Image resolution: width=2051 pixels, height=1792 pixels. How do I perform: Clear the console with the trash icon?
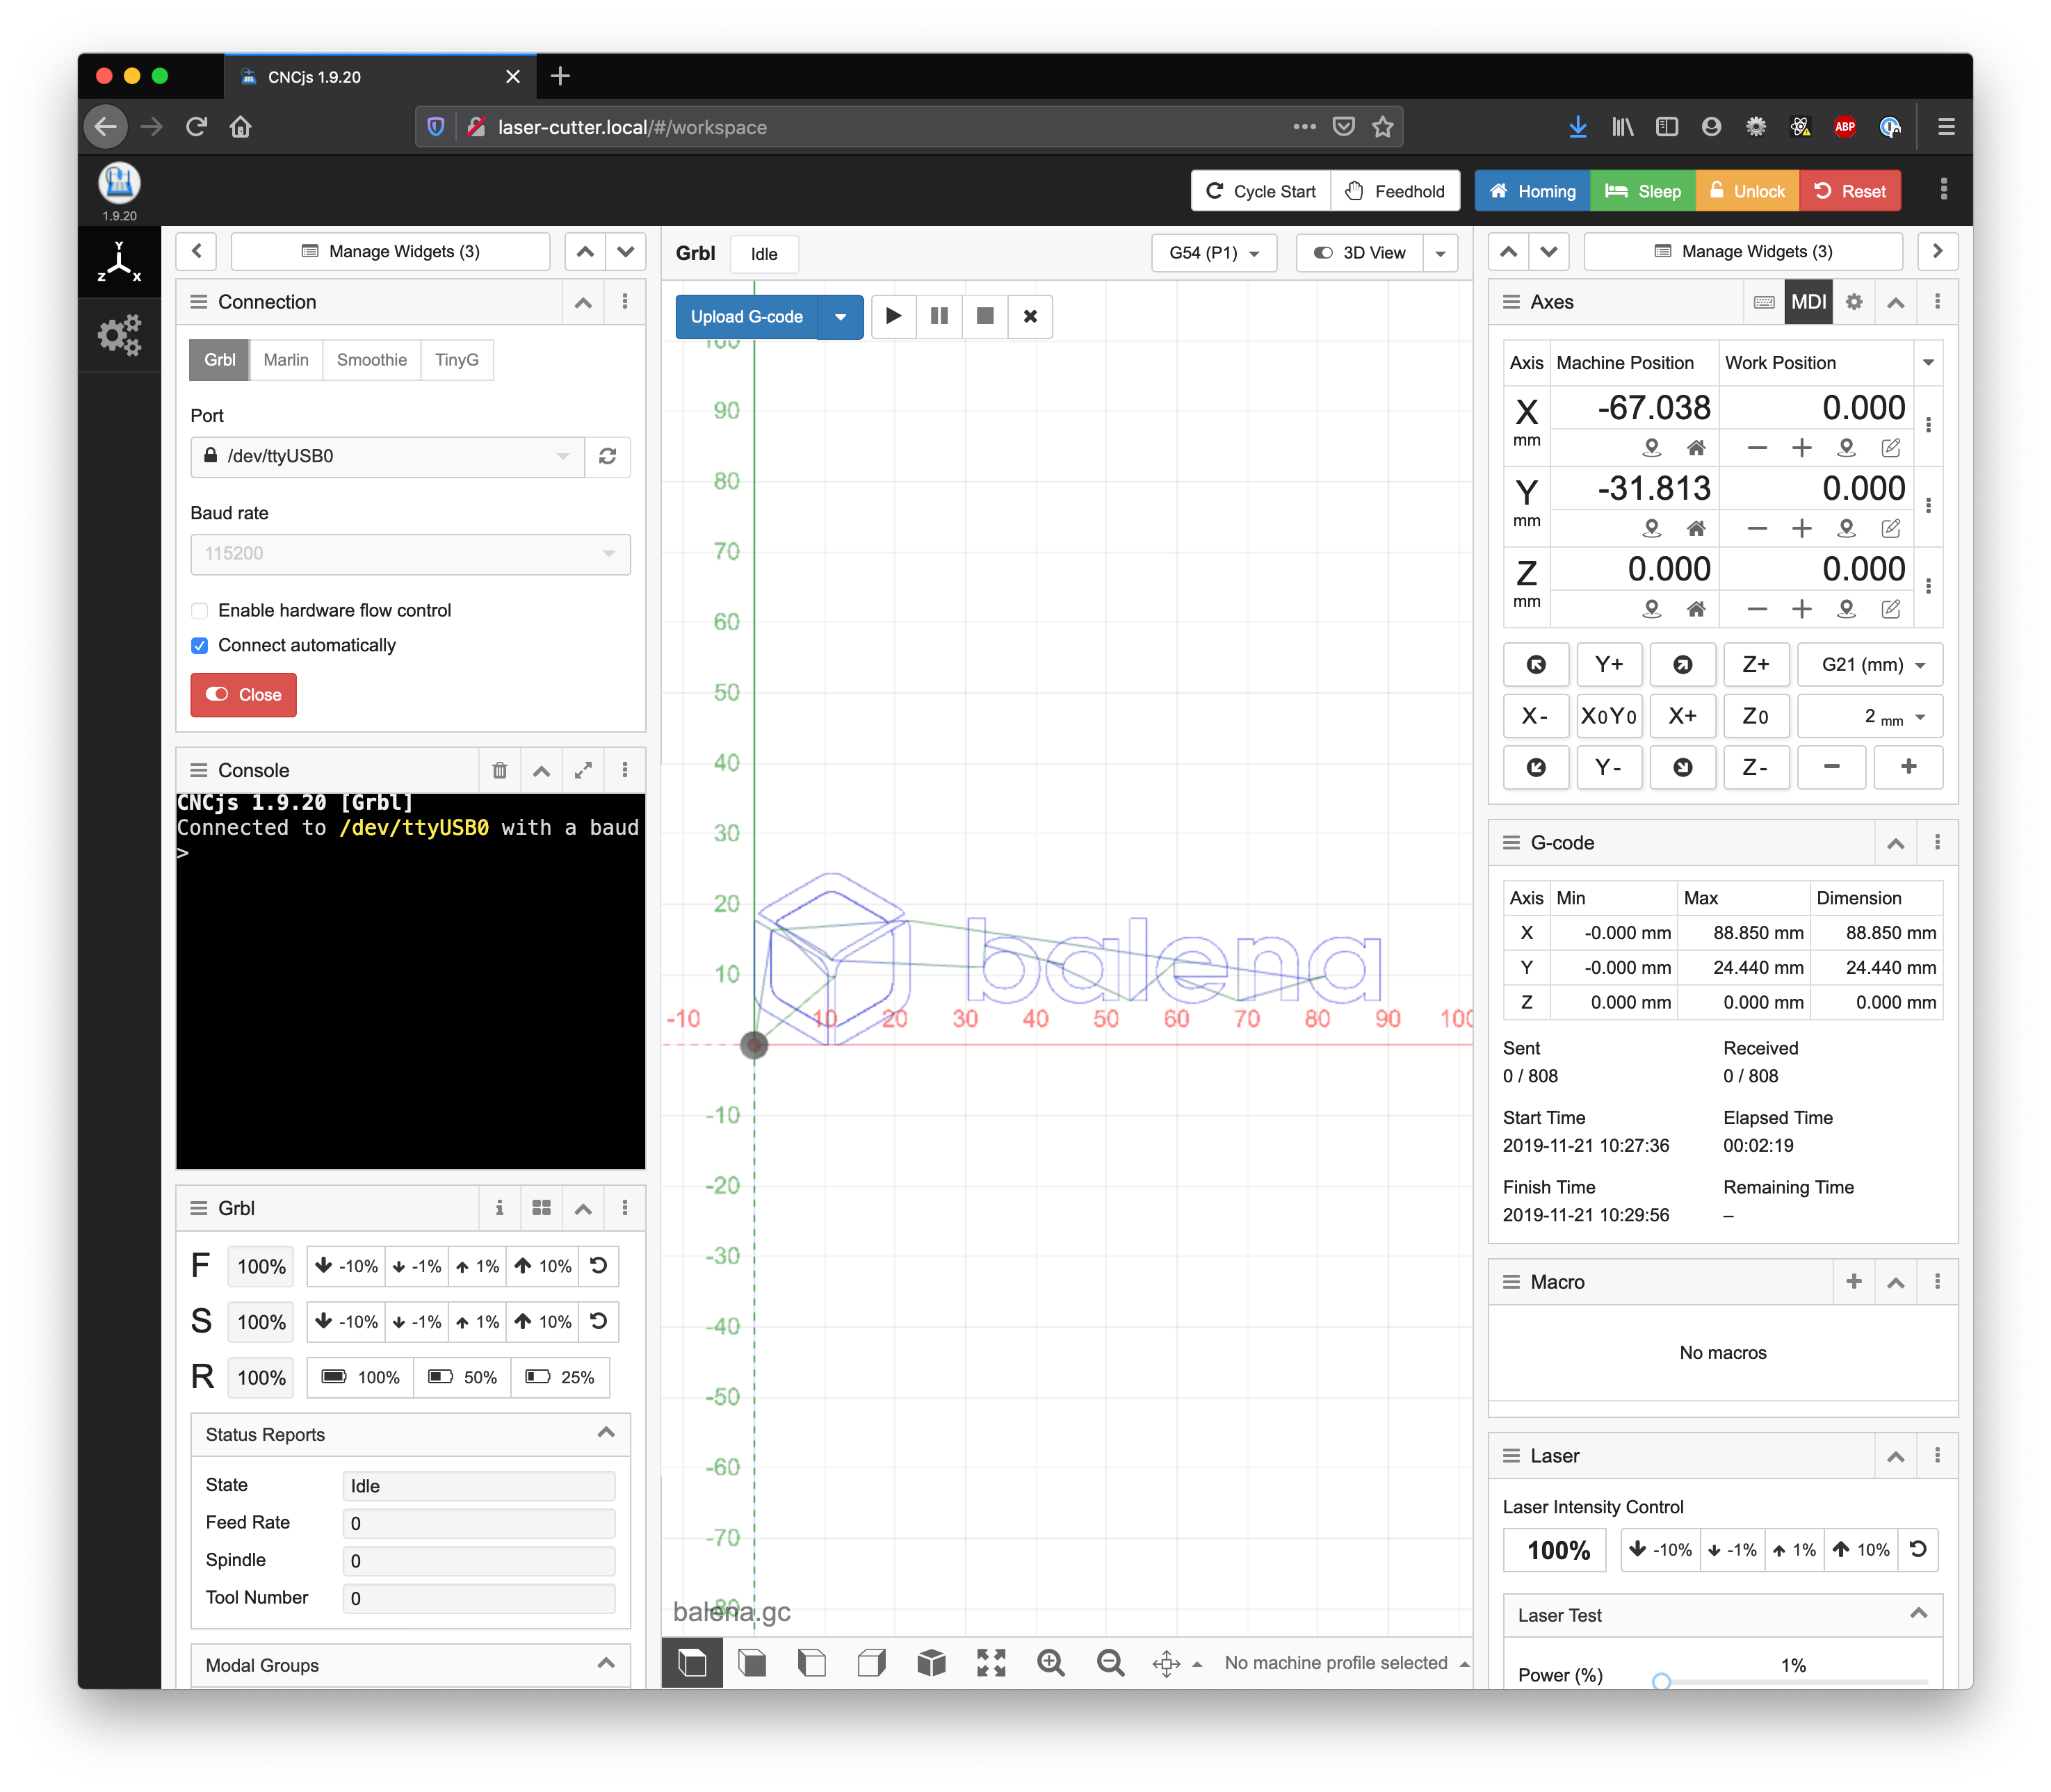coord(500,770)
